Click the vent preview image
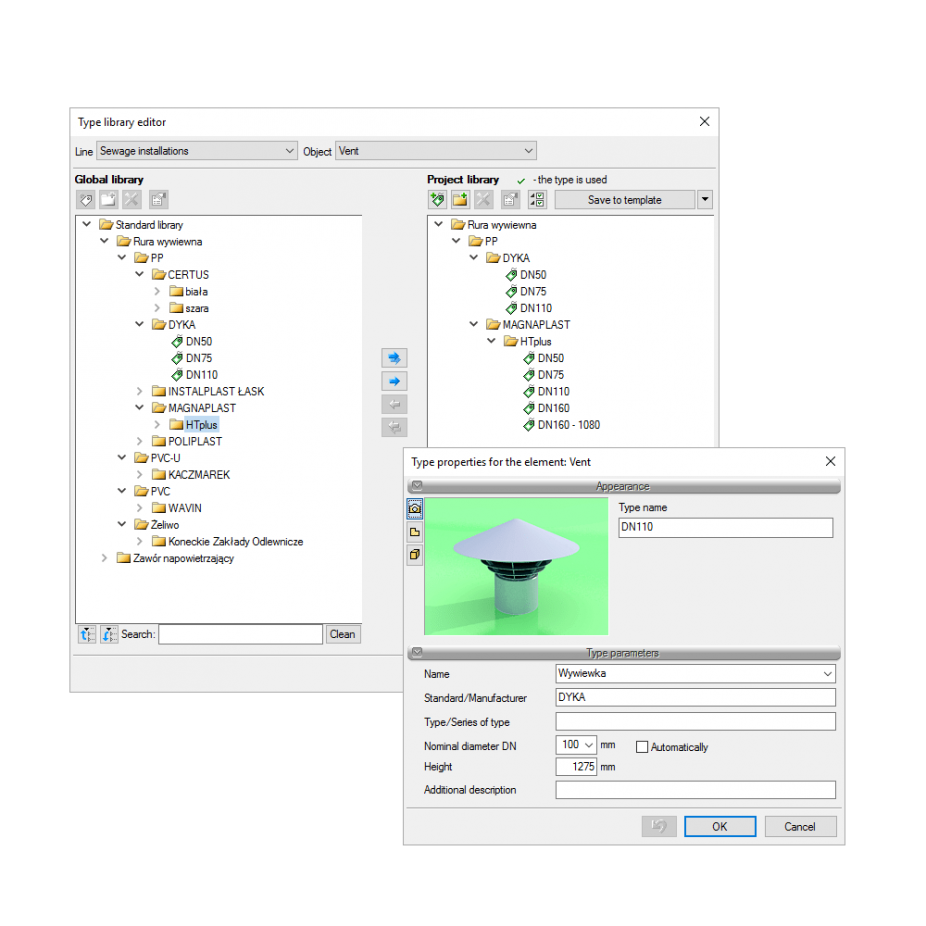The image size is (926, 926). click(x=516, y=566)
